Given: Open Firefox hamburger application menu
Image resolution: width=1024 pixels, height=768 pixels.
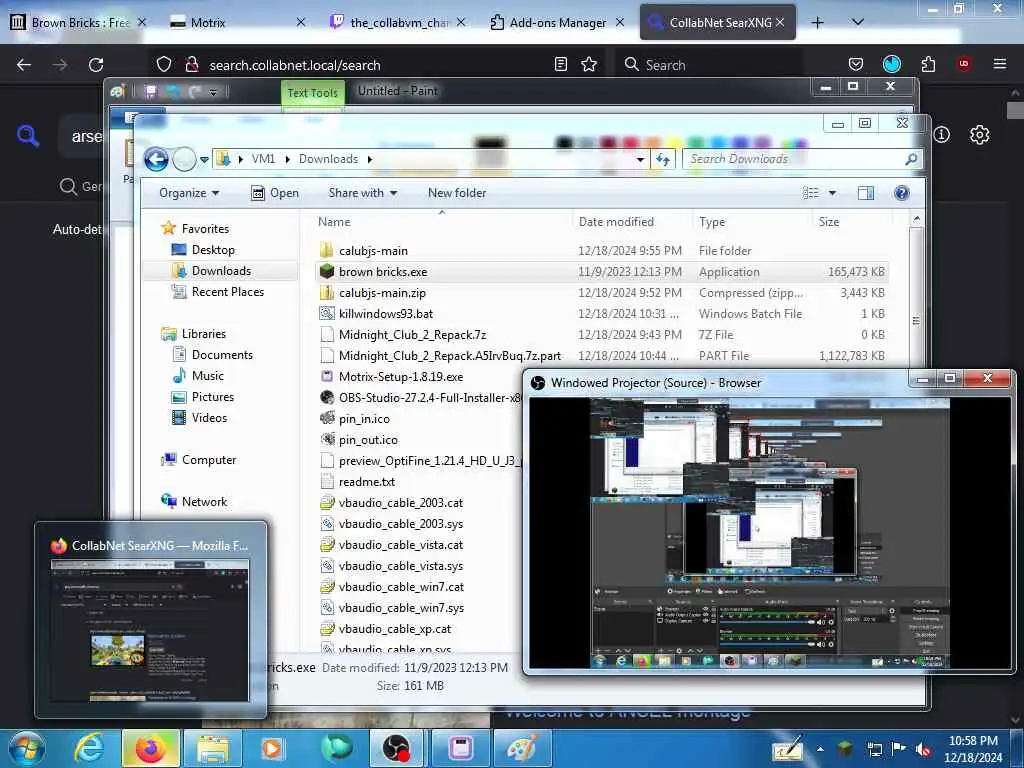Looking at the screenshot, I should (x=999, y=64).
